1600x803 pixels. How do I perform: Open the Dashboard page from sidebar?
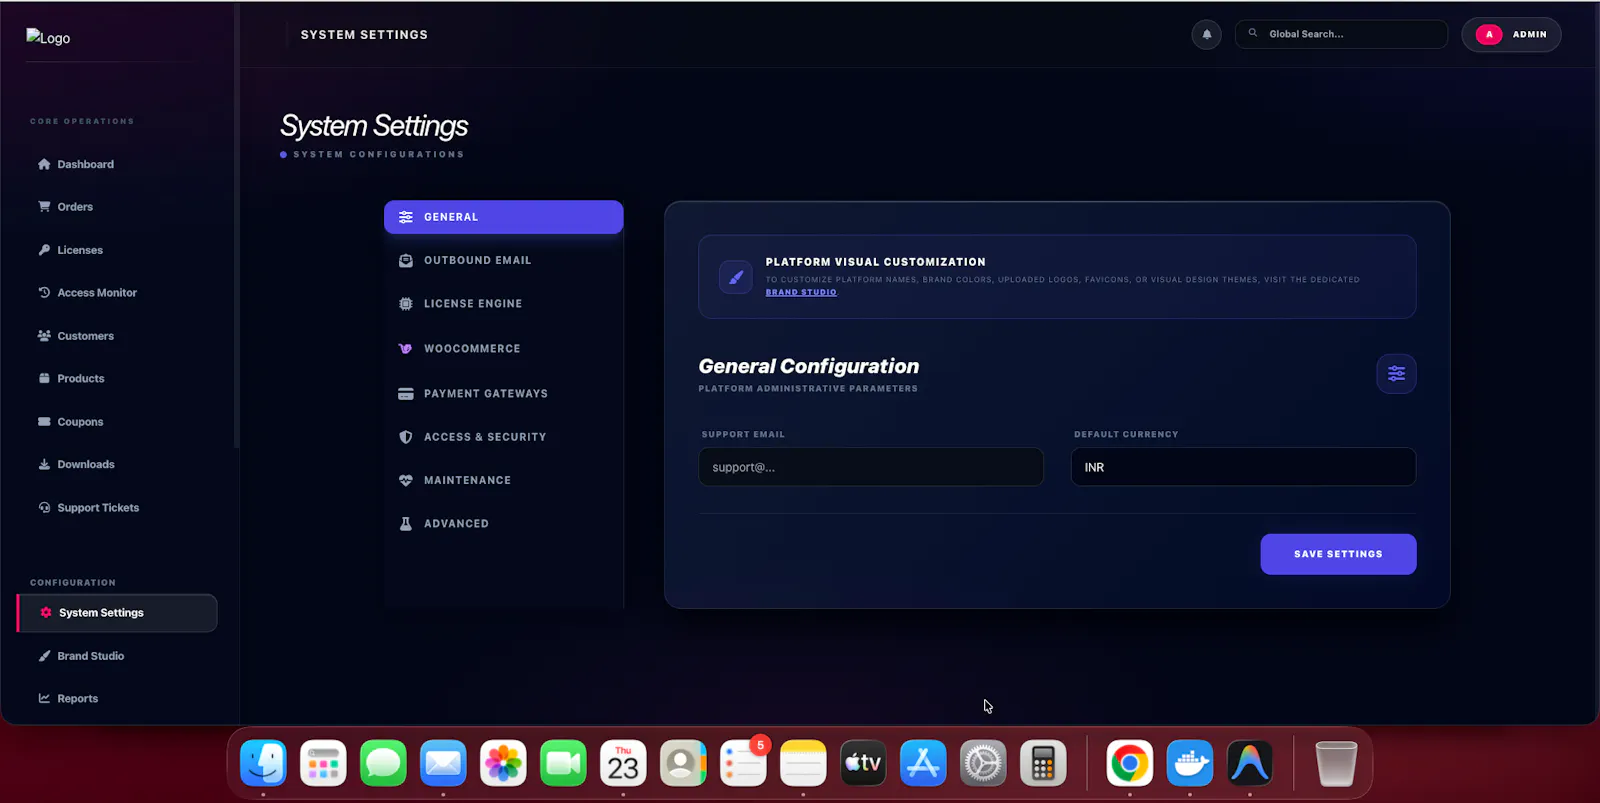coord(76,164)
